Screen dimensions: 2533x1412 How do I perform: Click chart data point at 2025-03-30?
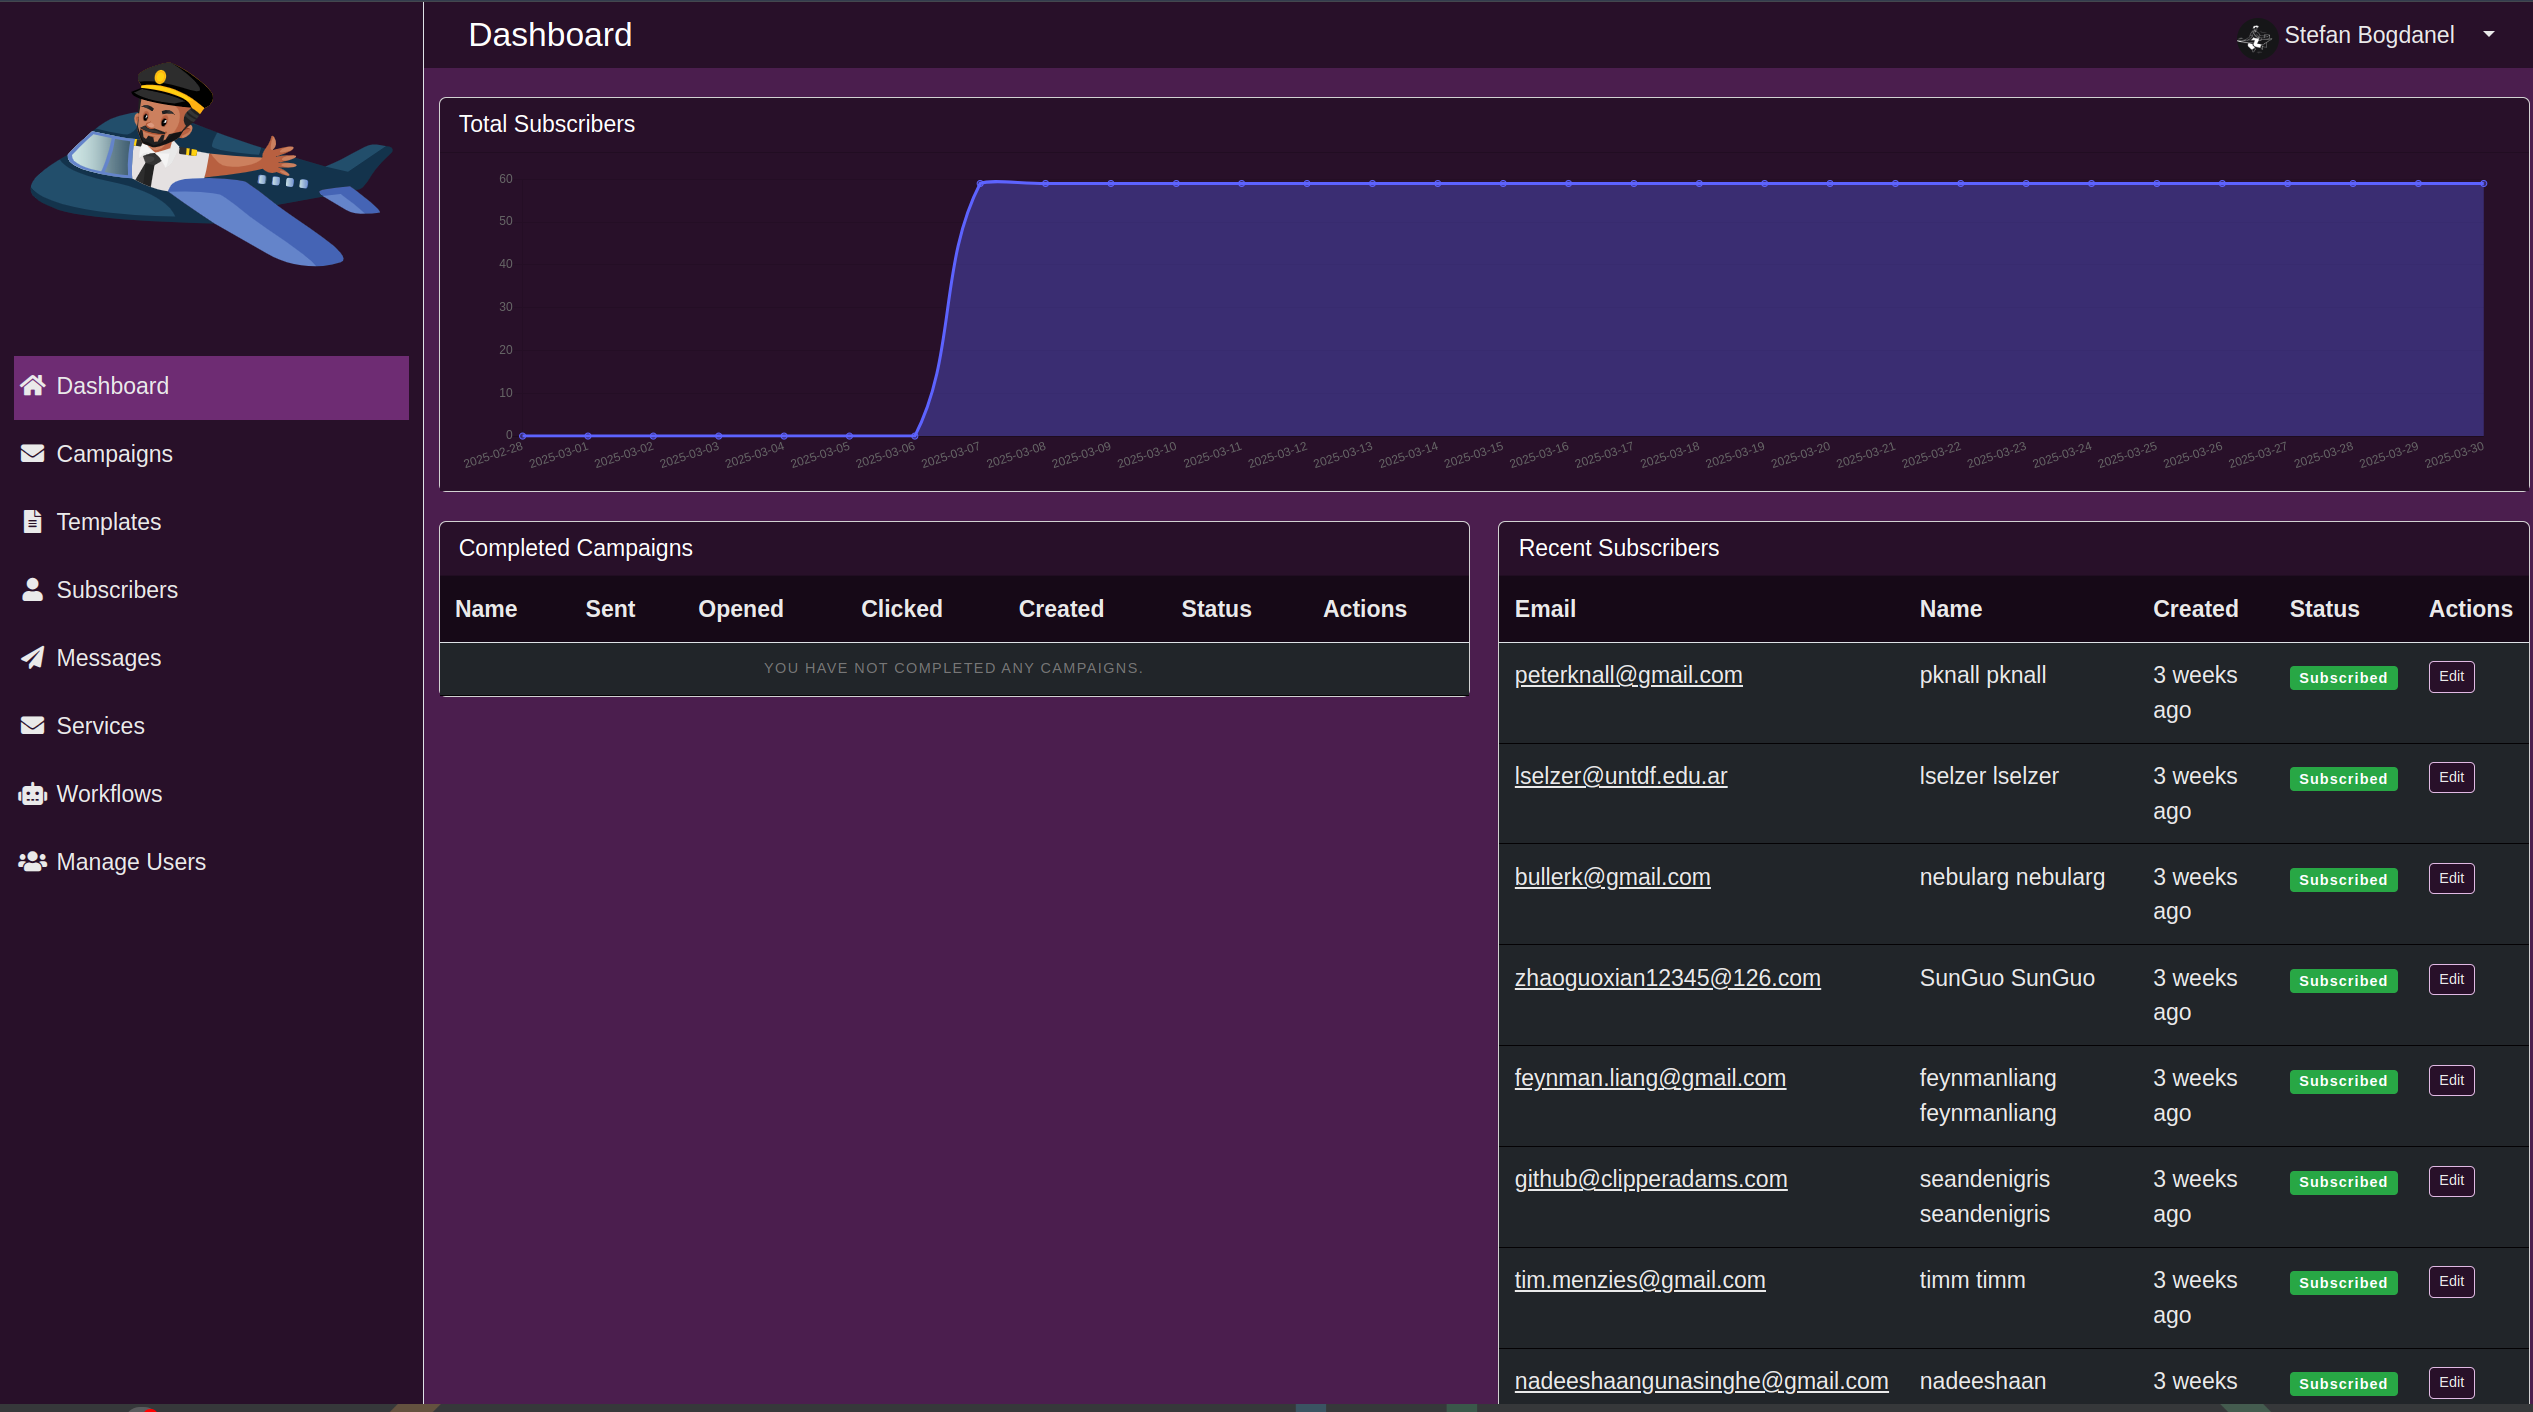(2483, 184)
